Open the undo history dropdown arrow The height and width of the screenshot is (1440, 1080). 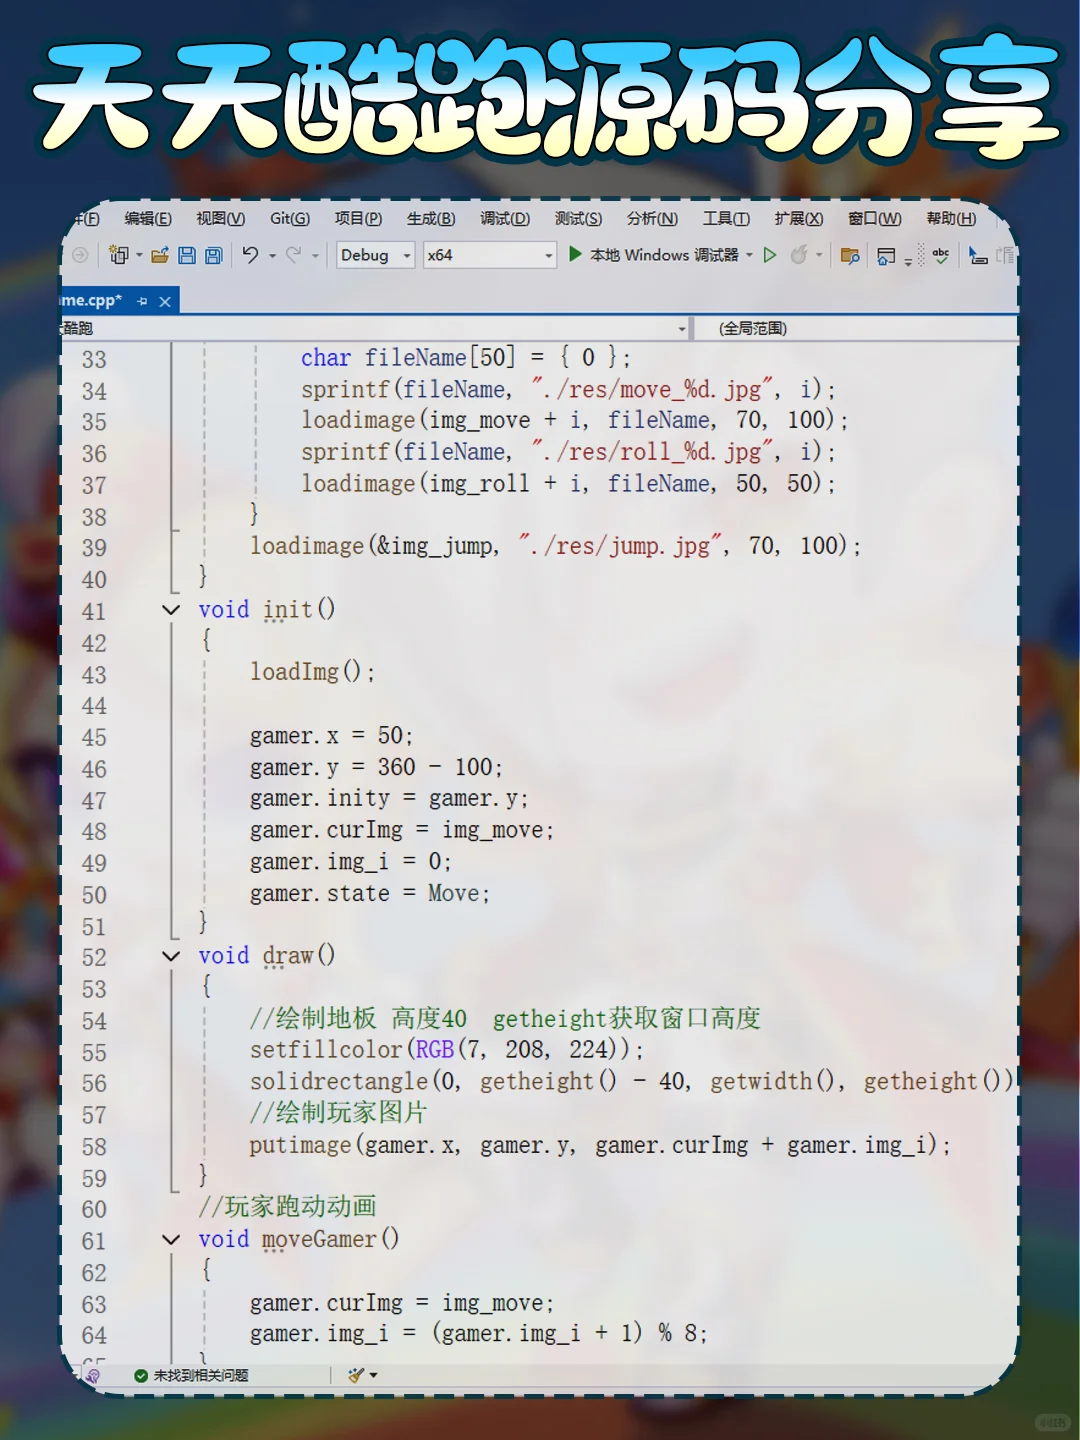(272, 256)
